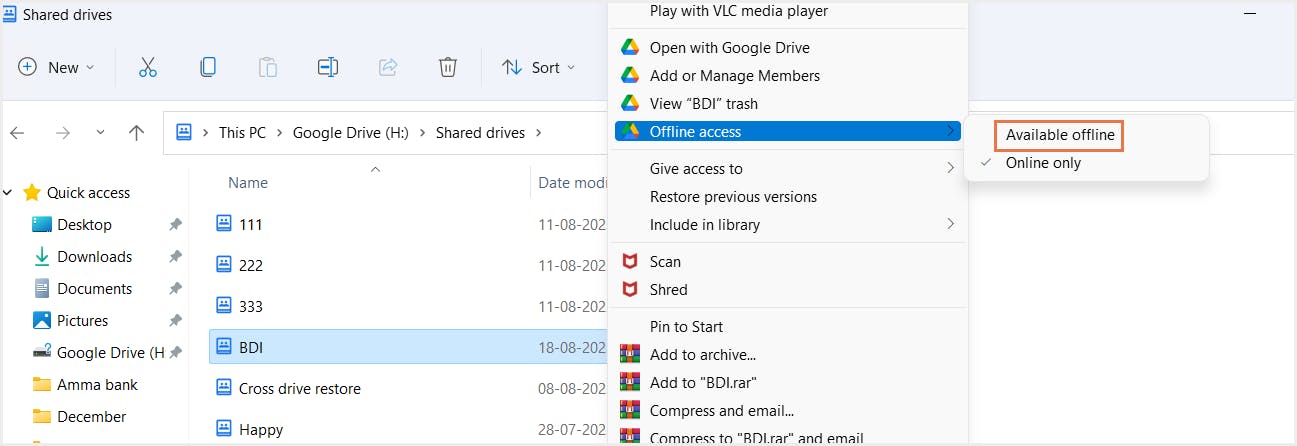
Task: Go up one folder with Up arrow
Action: click(x=137, y=133)
